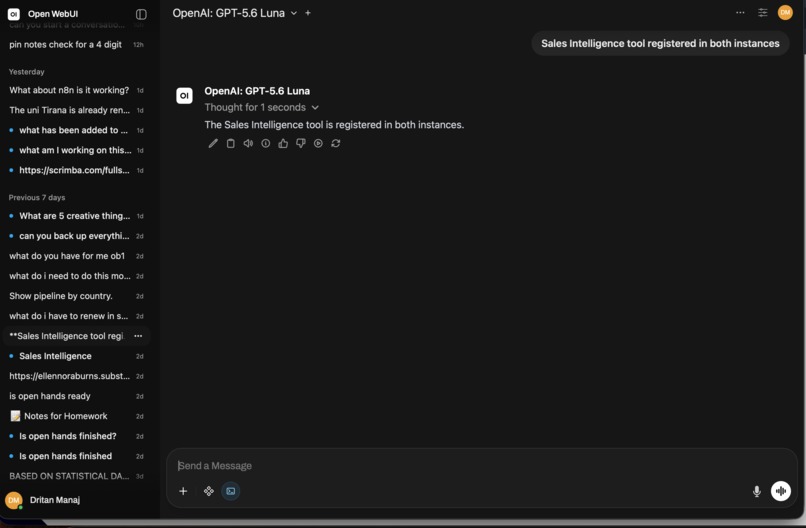Viewport: 806px width, 528px height.
Task: Click the 'Yesterday' section label
Action: (x=27, y=72)
